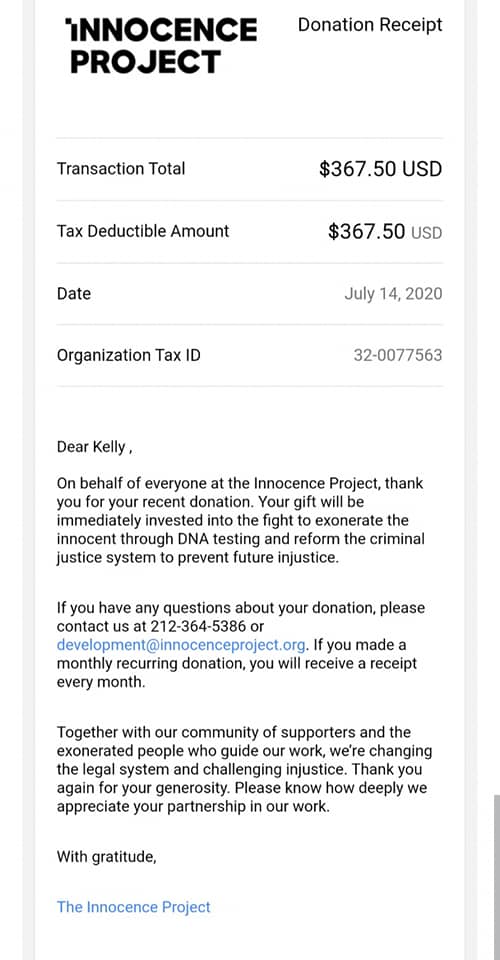Click the Date row label
Image resolution: width=500 pixels, height=960 pixels.
[x=73, y=294]
